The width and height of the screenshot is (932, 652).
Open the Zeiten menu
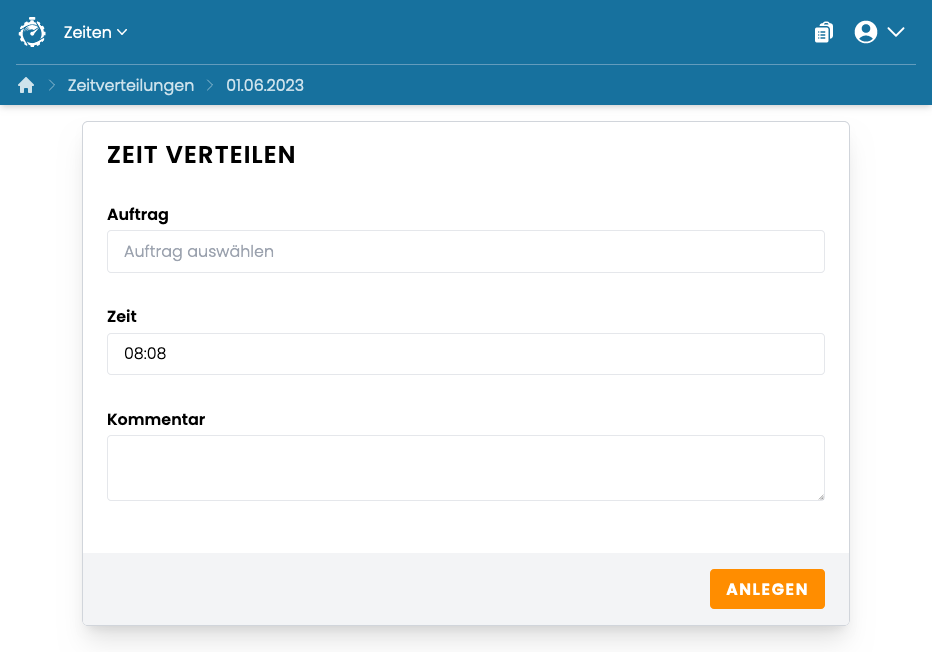95,32
